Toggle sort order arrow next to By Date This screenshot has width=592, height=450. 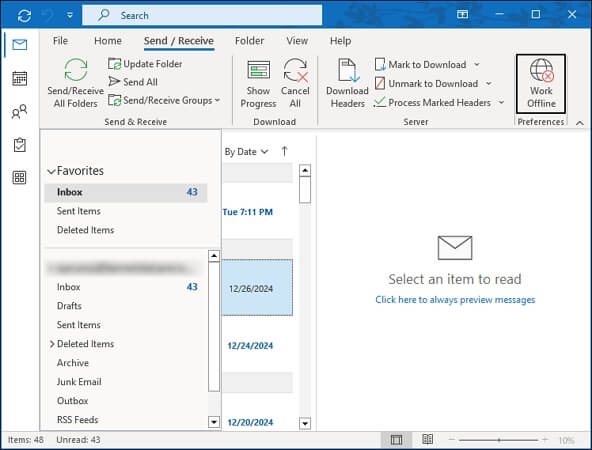pos(285,151)
